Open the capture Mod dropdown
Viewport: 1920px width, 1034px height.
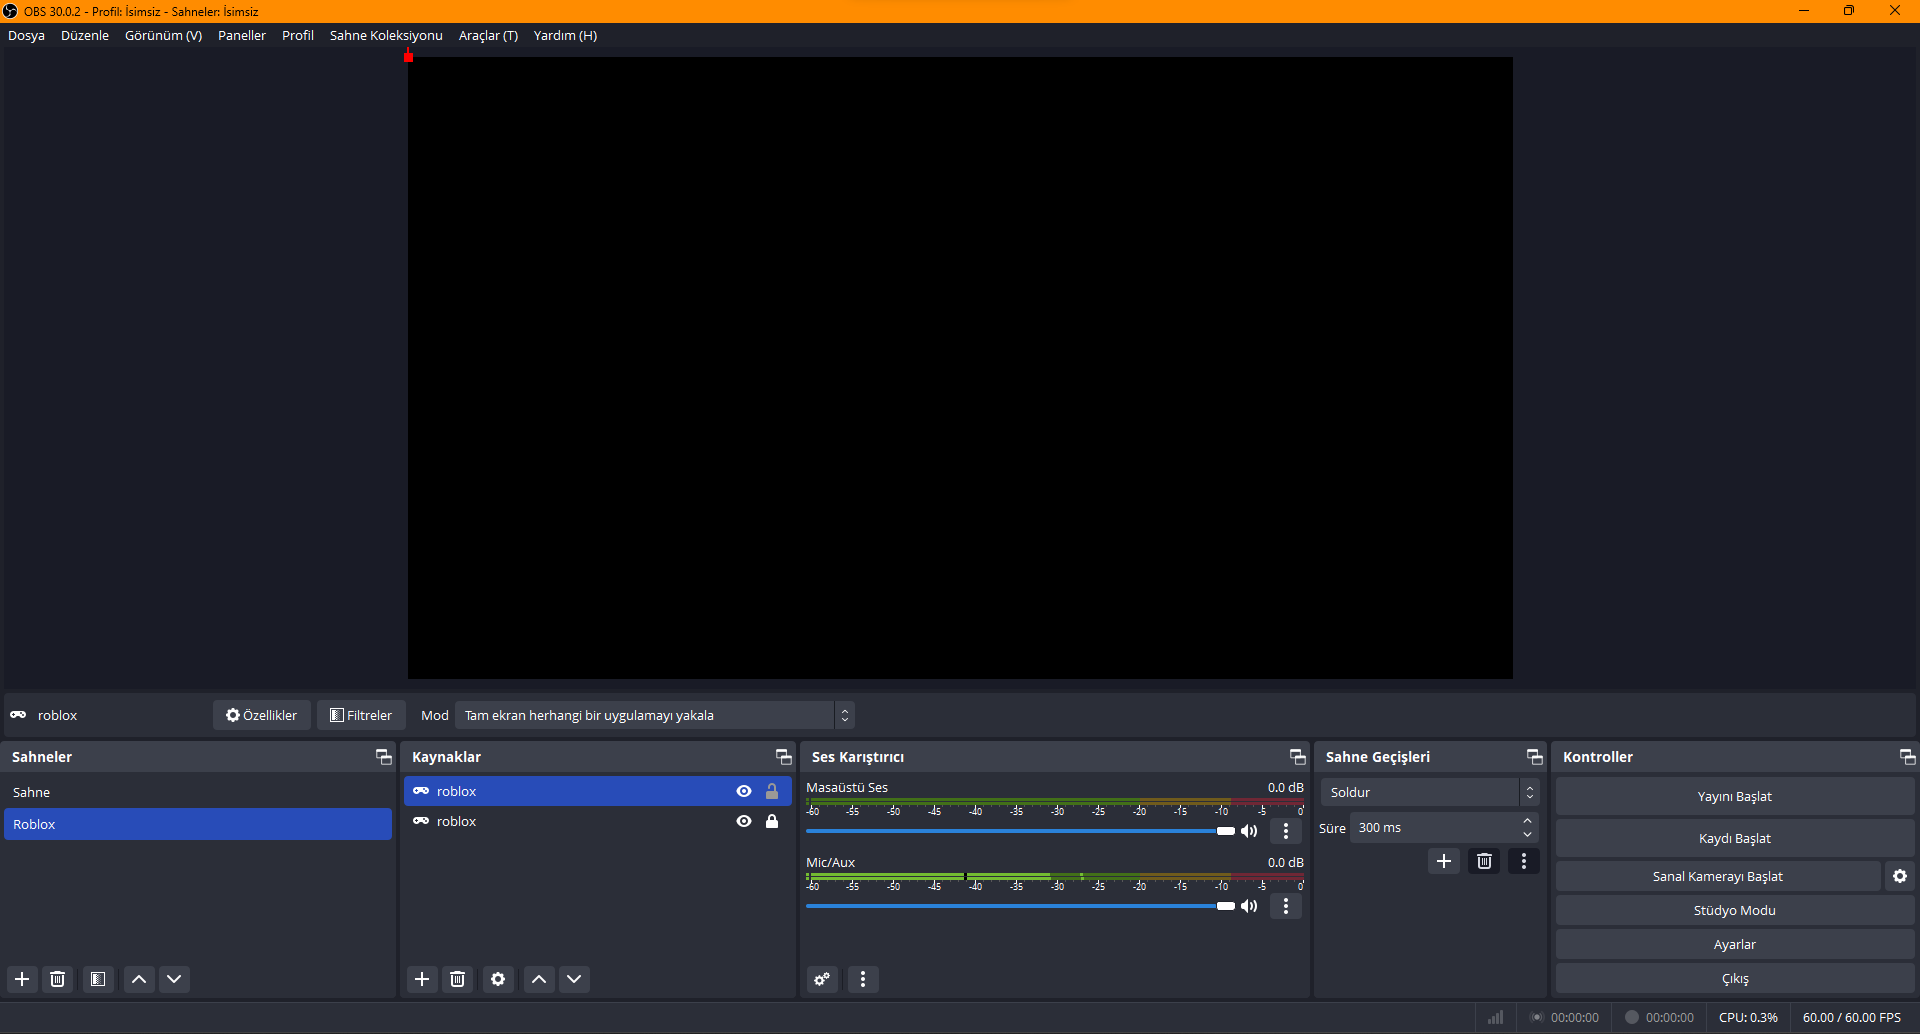(x=655, y=715)
